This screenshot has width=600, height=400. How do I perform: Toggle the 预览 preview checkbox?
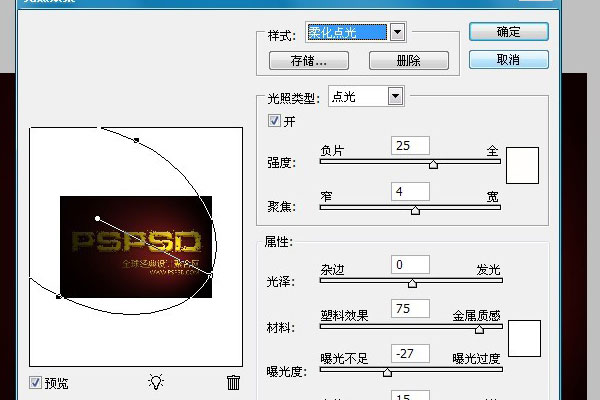click(36, 381)
